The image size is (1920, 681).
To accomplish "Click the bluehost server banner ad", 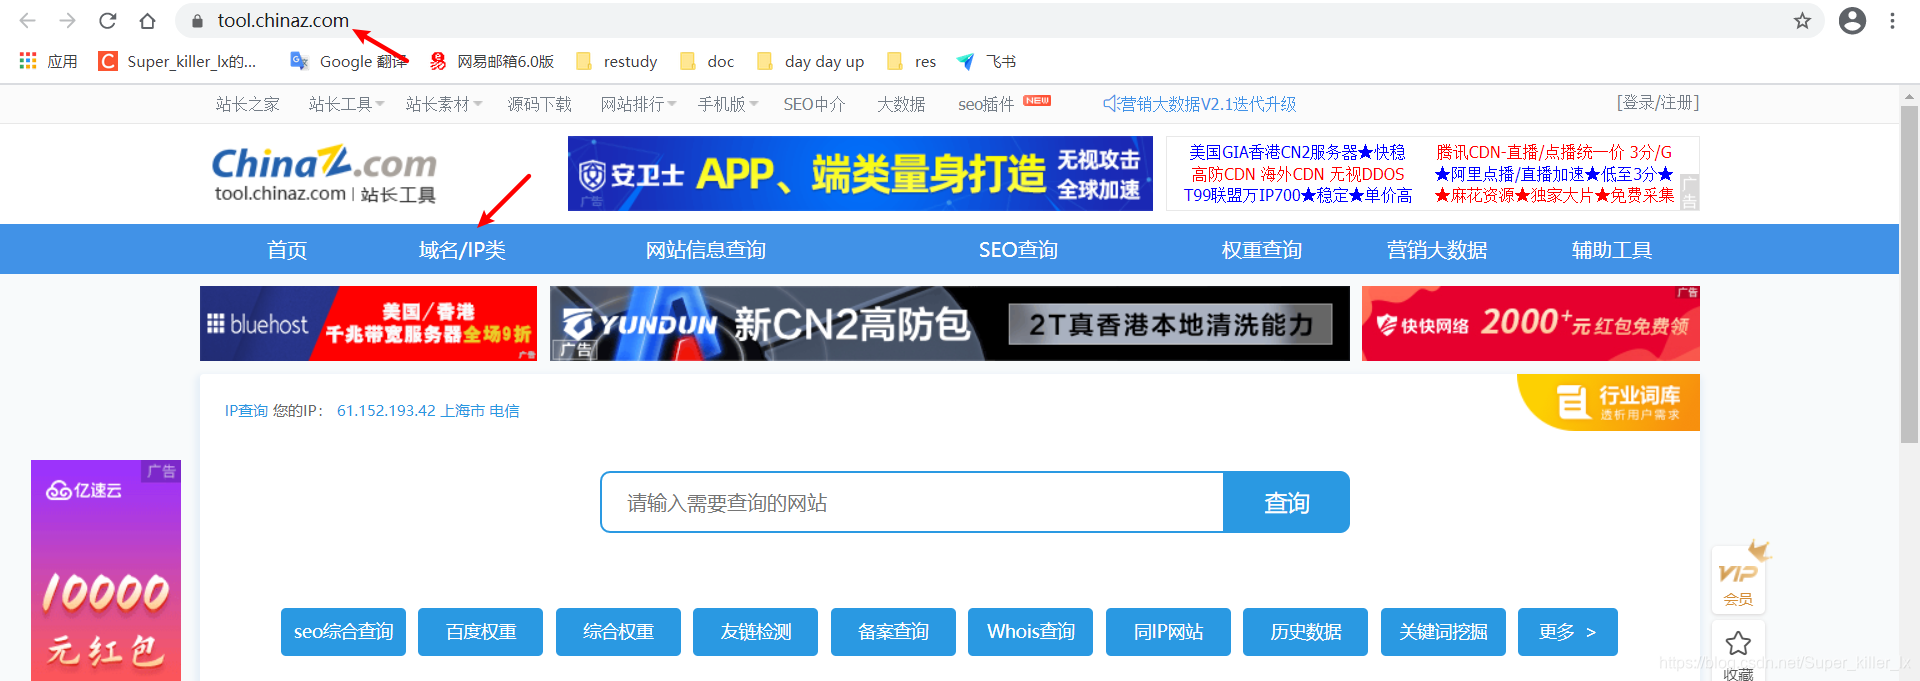I will (368, 323).
